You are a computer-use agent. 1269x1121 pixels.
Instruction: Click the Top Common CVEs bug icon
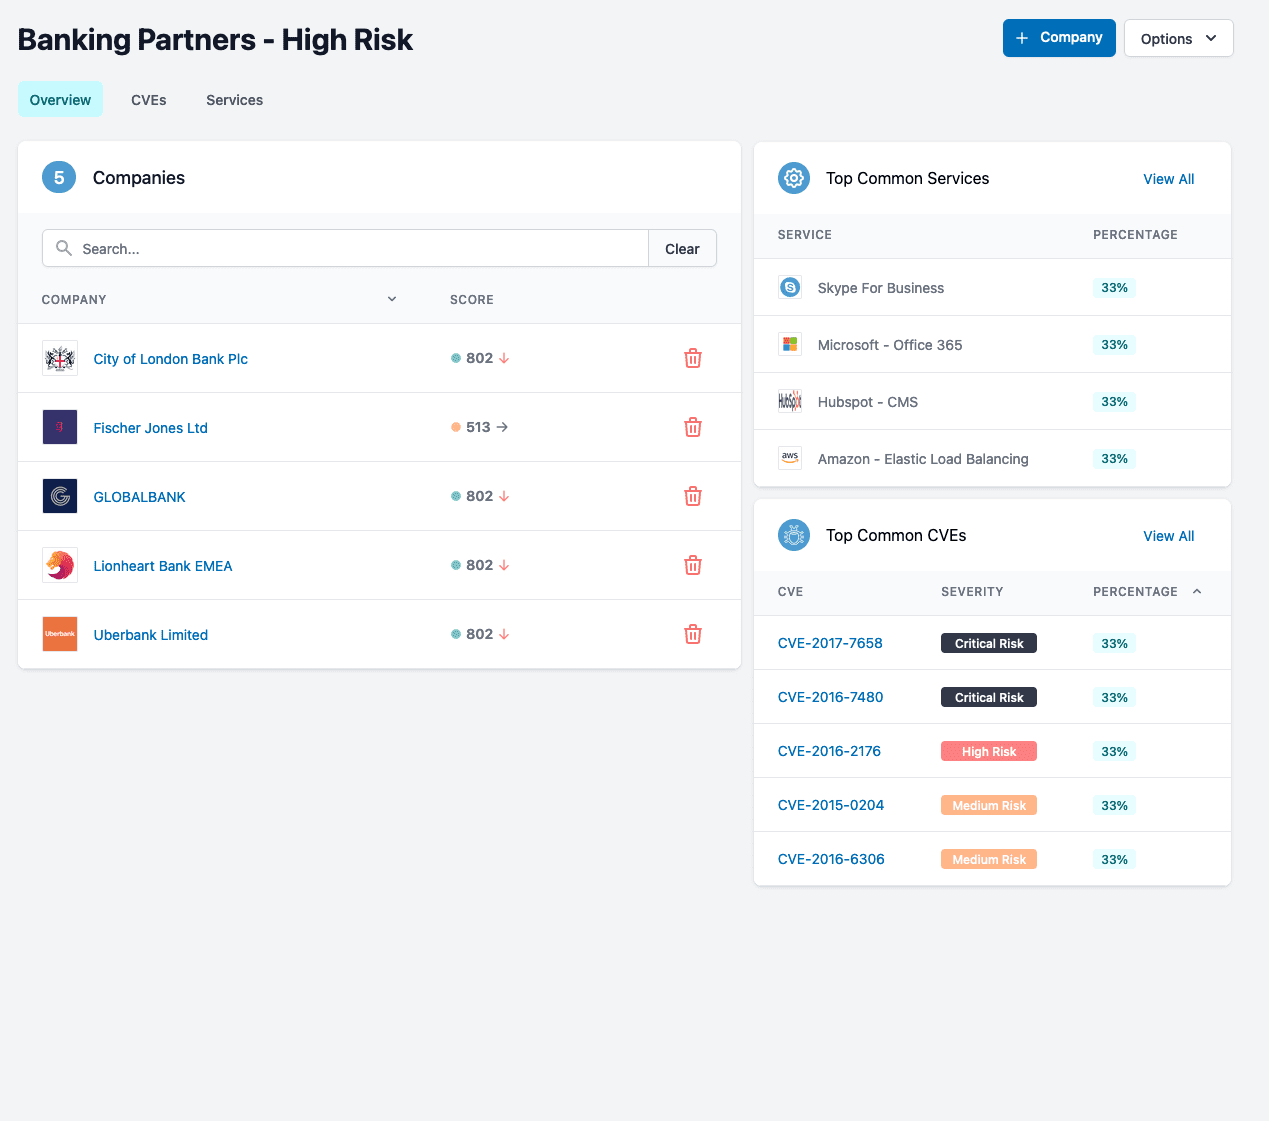click(794, 535)
